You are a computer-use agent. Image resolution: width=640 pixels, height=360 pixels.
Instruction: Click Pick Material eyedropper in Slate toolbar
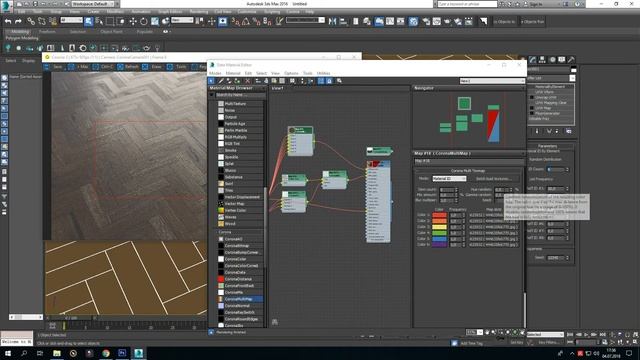(x=221, y=81)
